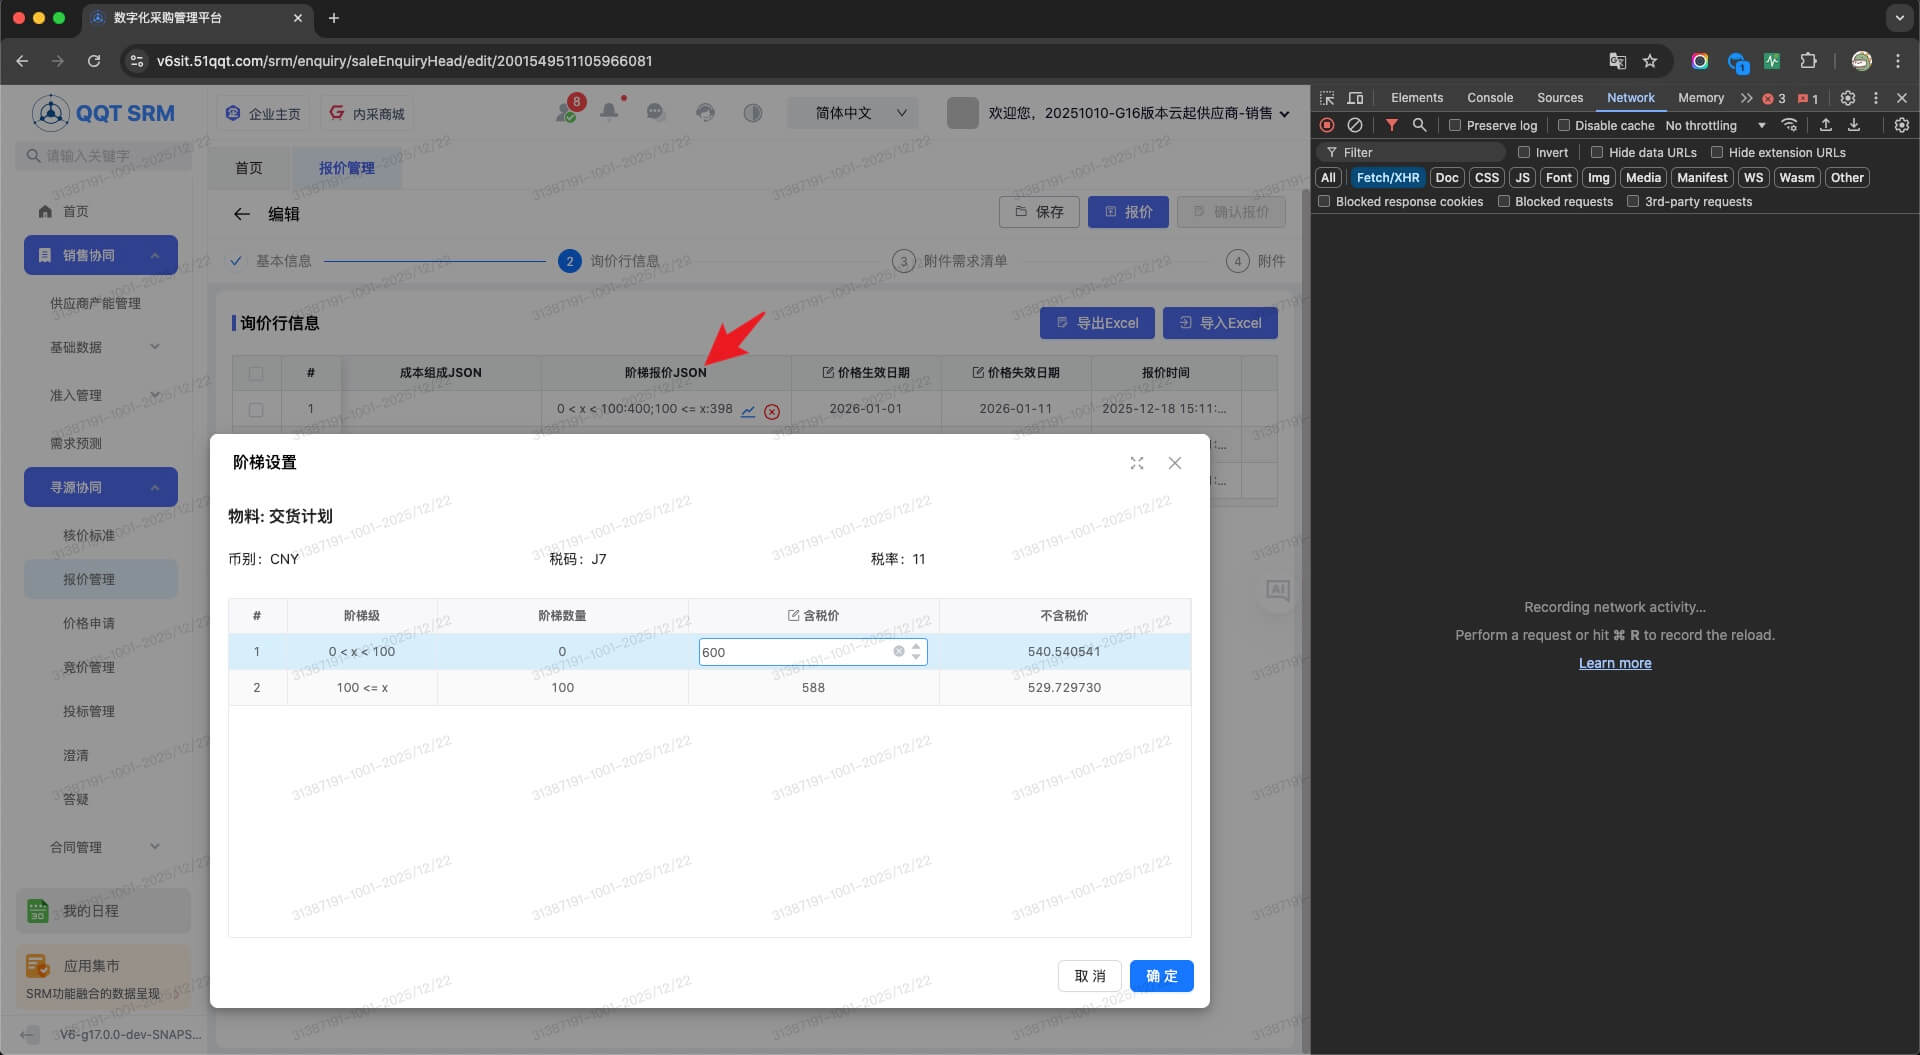Select the 首页 page tab

click(x=249, y=168)
